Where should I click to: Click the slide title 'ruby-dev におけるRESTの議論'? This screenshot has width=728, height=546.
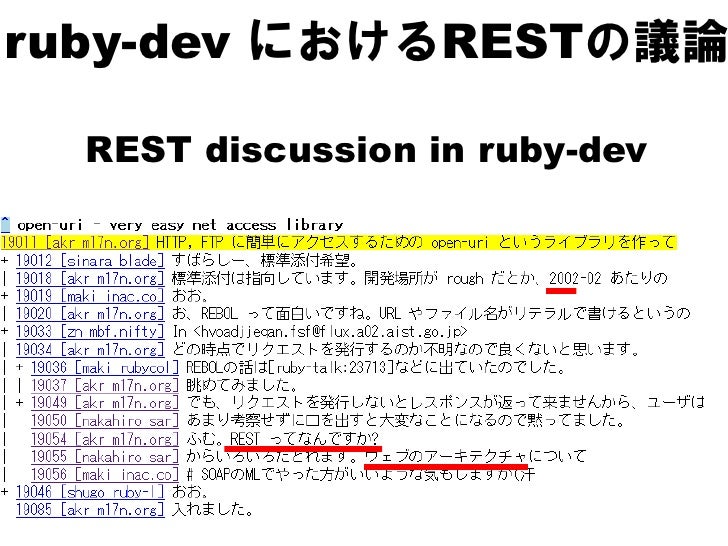[x=364, y=40]
